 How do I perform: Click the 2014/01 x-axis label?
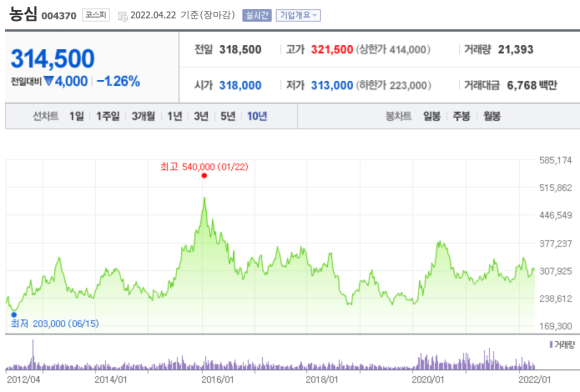coord(111,380)
